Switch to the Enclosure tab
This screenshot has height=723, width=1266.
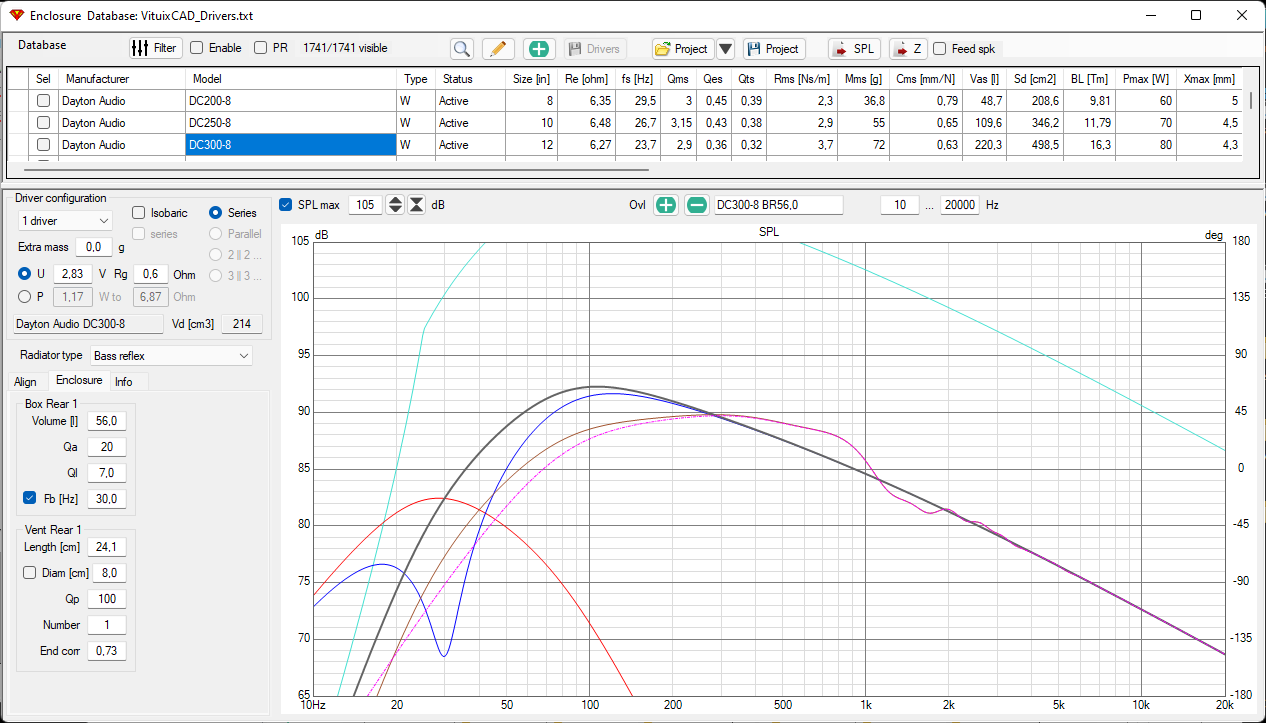(78, 380)
